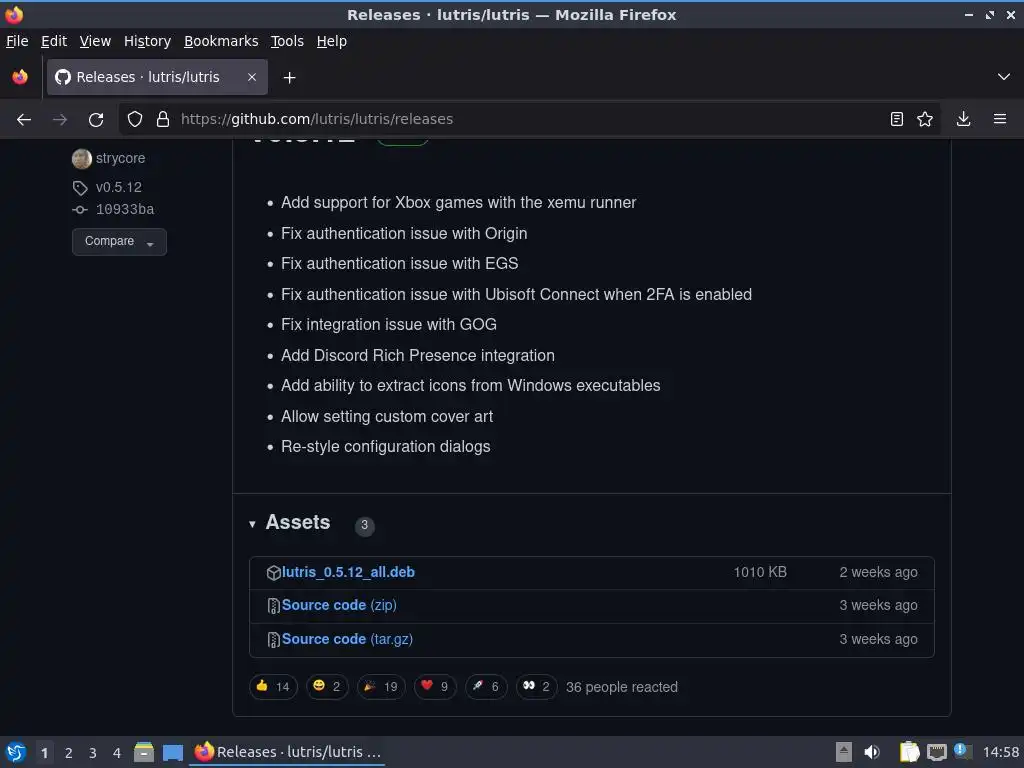
Task: Open the downloads panel icon
Action: click(x=963, y=119)
